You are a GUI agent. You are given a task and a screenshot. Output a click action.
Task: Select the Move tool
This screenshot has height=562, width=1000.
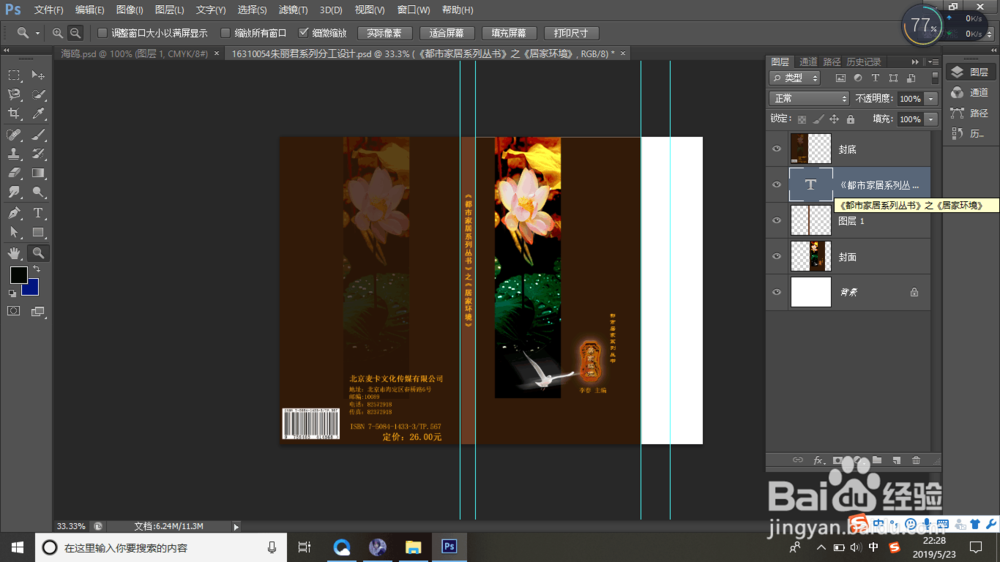38,75
